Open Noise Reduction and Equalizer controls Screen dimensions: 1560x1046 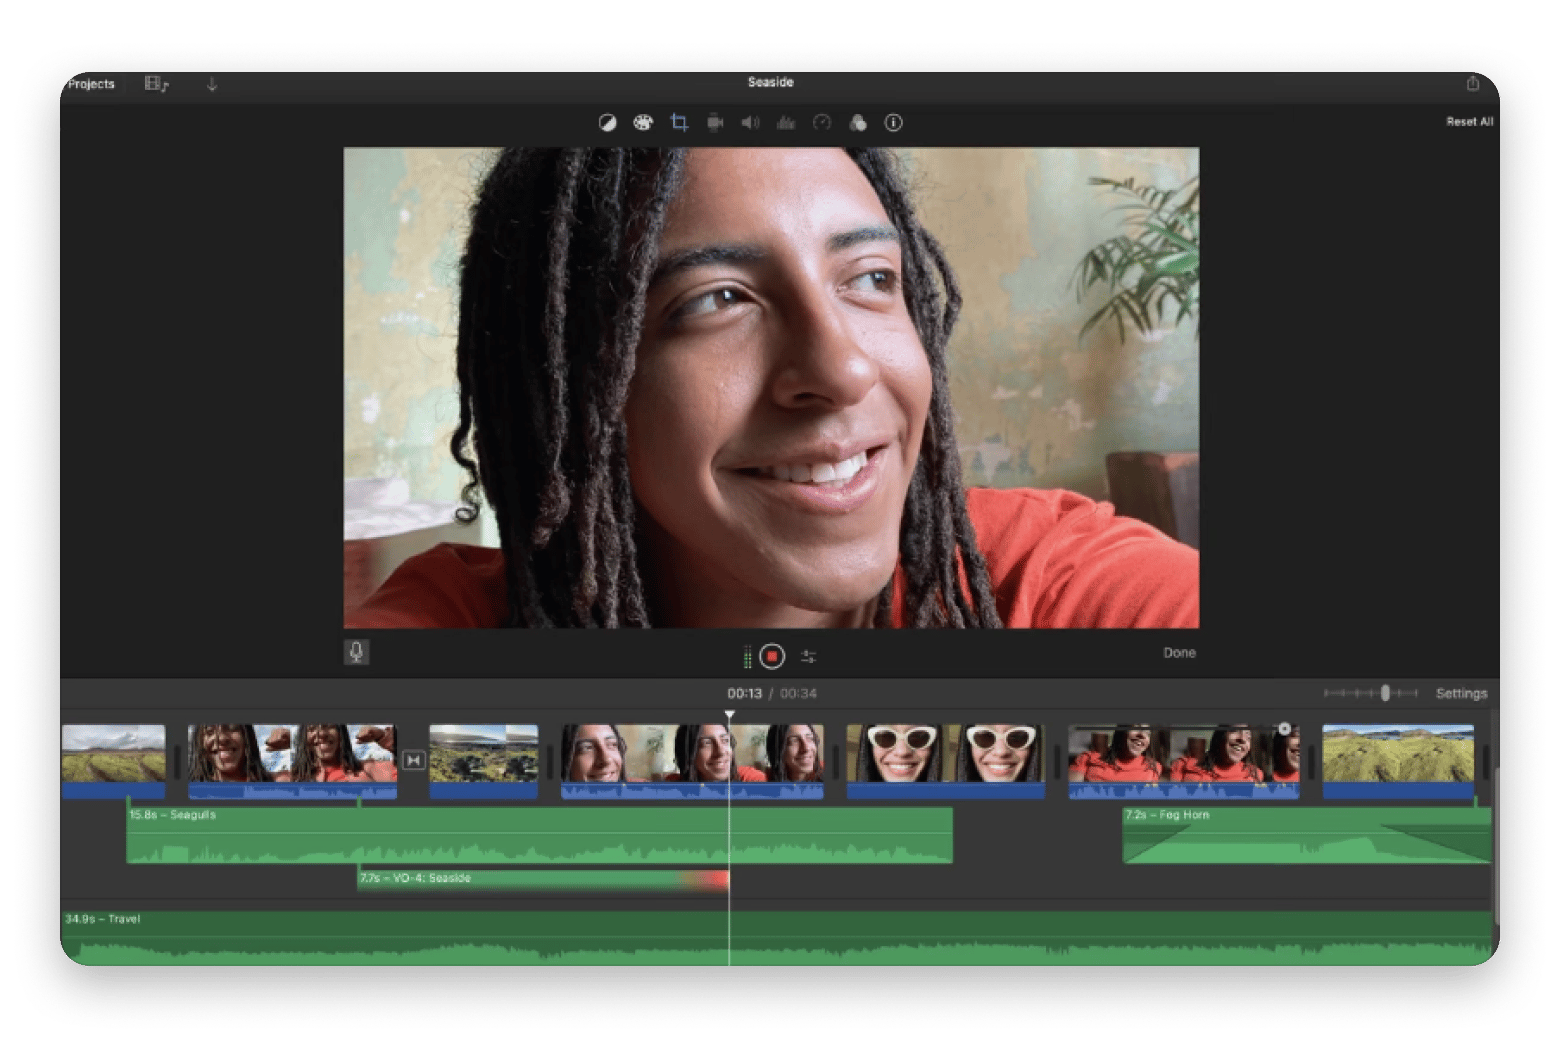click(x=786, y=122)
